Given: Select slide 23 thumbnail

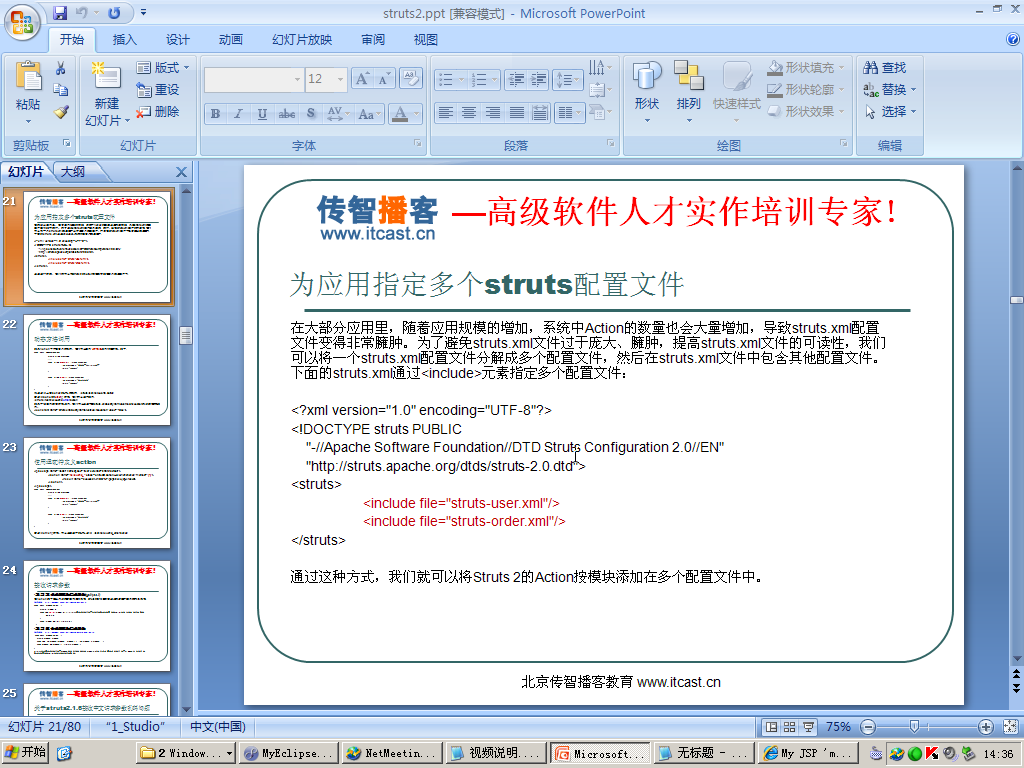Looking at the screenshot, I should pyautogui.click(x=97, y=492).
